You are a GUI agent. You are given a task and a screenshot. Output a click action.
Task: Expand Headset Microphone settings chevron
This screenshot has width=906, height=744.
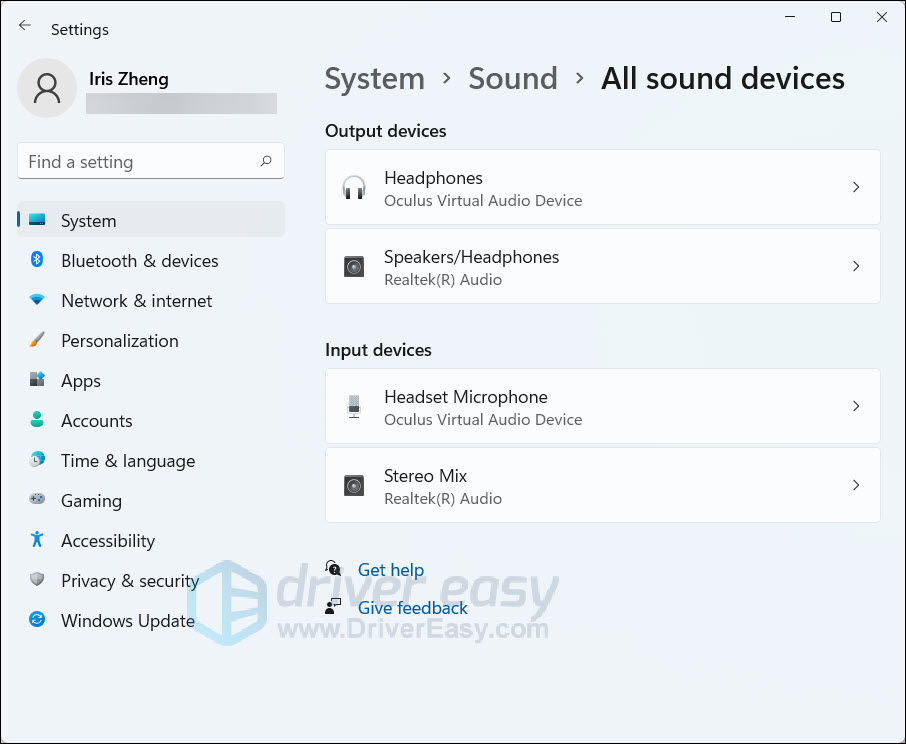pyautogui.click(x=856, y=406)
